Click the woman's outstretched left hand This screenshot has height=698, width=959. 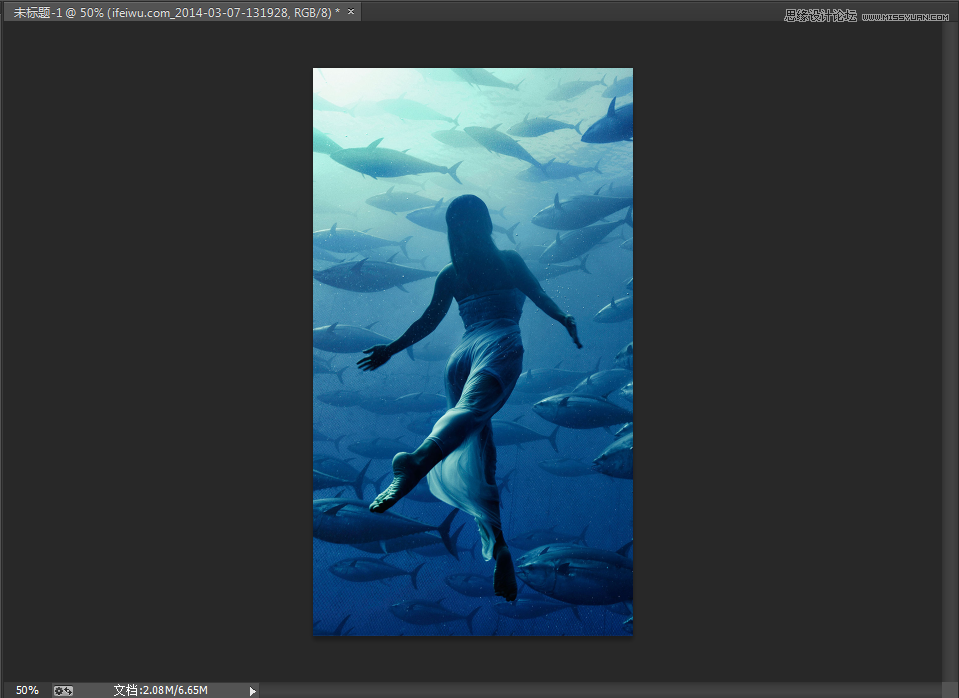[376, 356]
